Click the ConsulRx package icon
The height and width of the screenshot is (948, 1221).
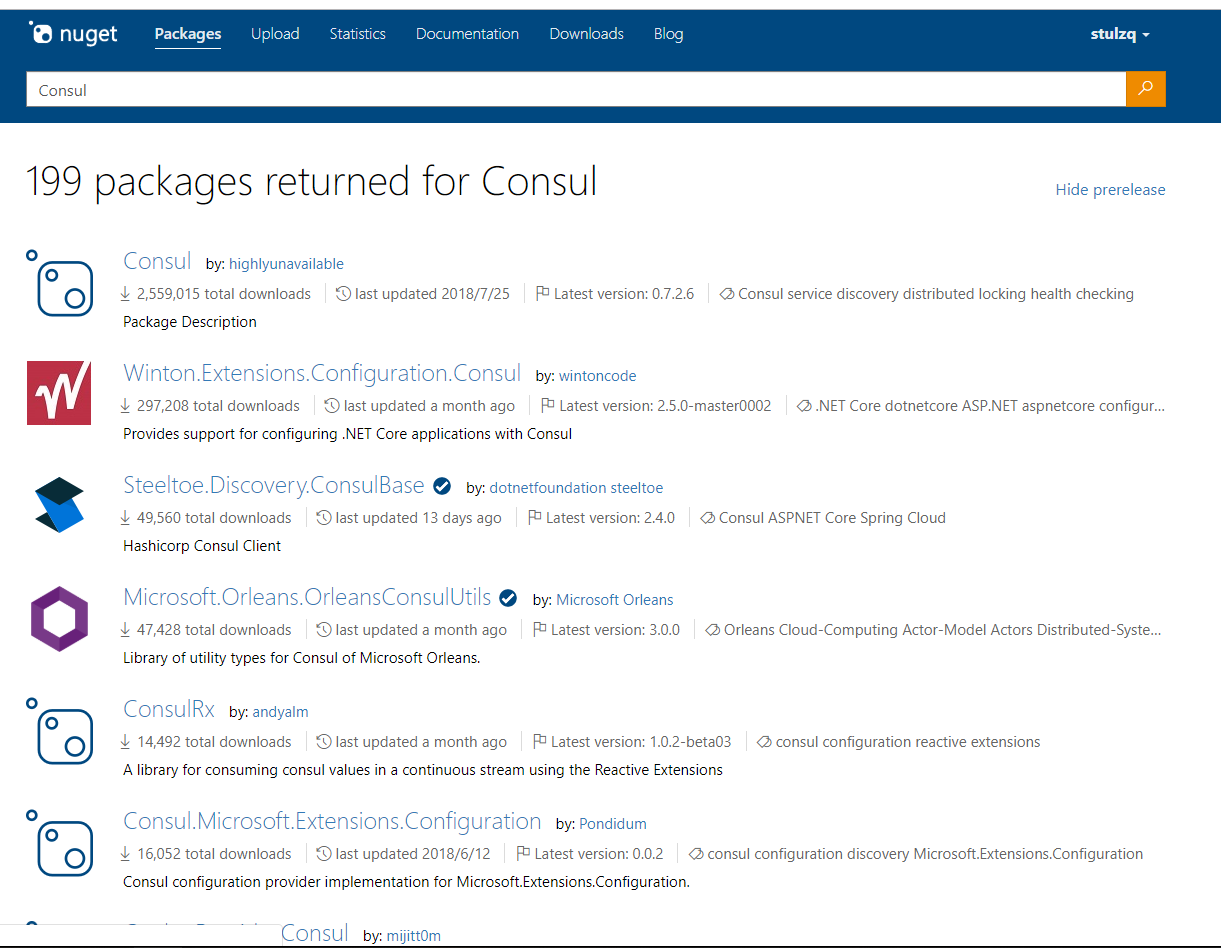click(60, 730)
